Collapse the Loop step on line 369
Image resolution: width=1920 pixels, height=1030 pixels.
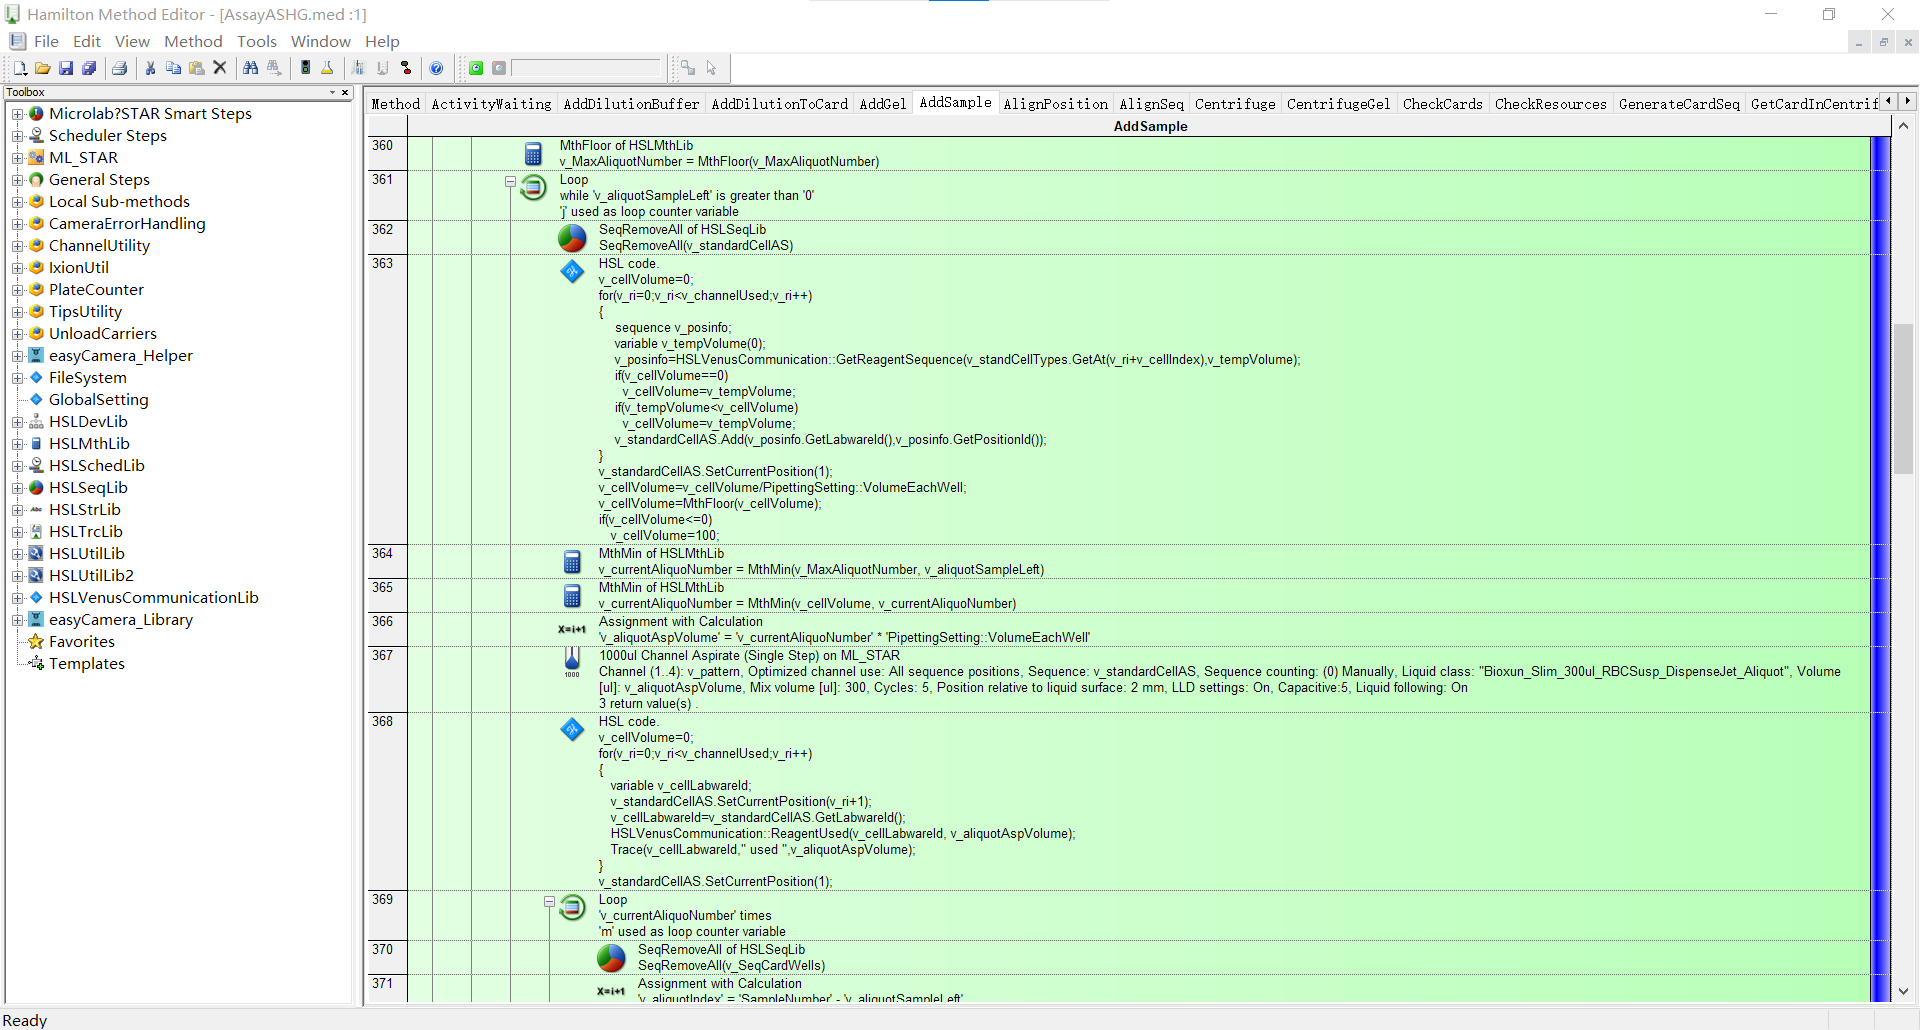click(x=549, y=902)
